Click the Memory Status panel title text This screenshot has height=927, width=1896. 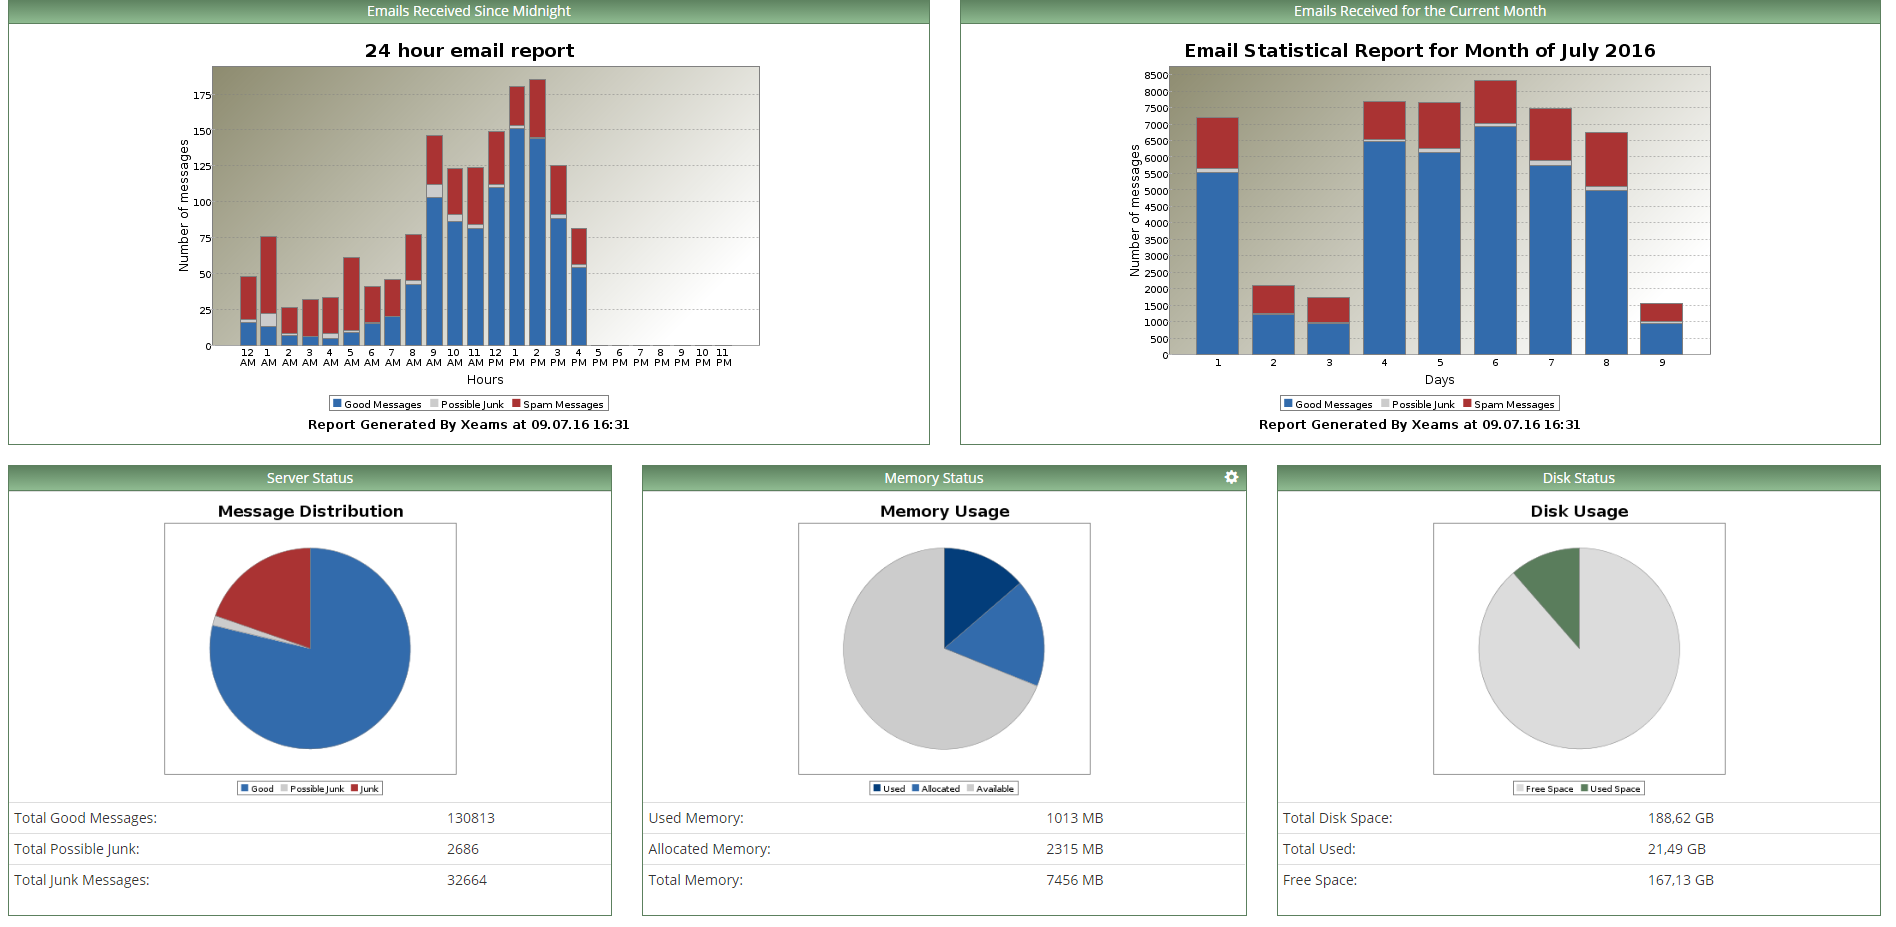[934, 478]
